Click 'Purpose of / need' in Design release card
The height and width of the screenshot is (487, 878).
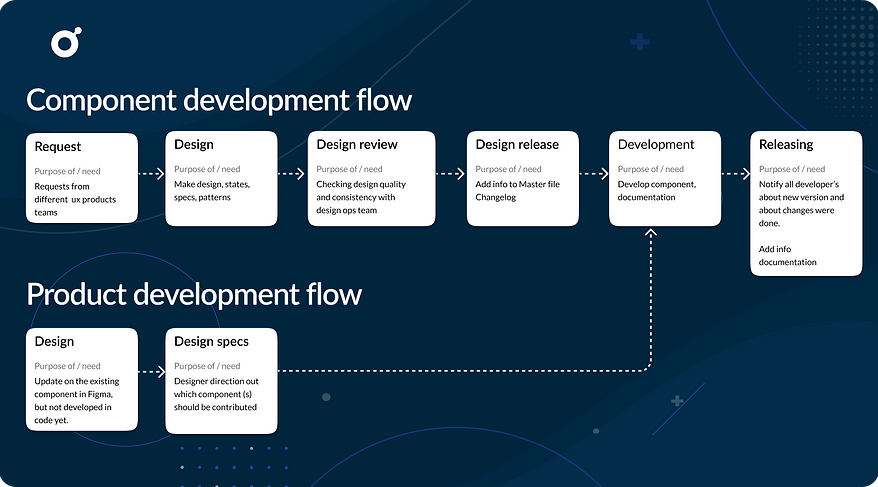pyautogui.click(x=508, y=169)
